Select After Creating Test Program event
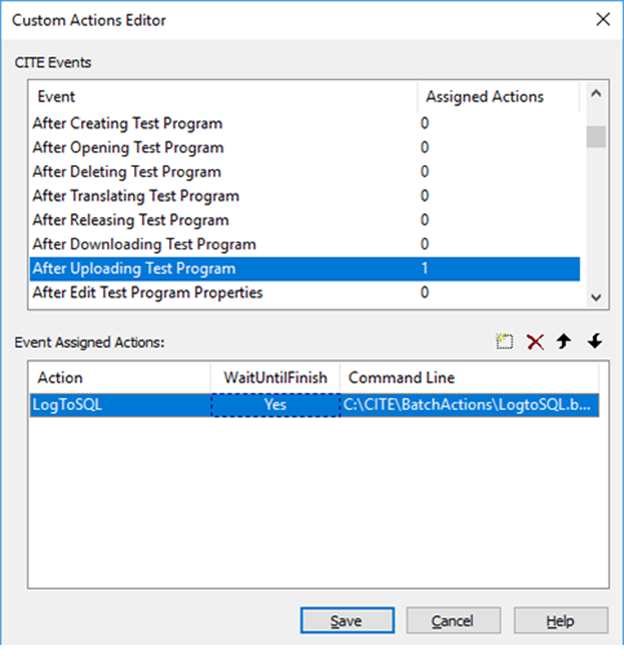624x664 pixels. click(x=304, y=123)
